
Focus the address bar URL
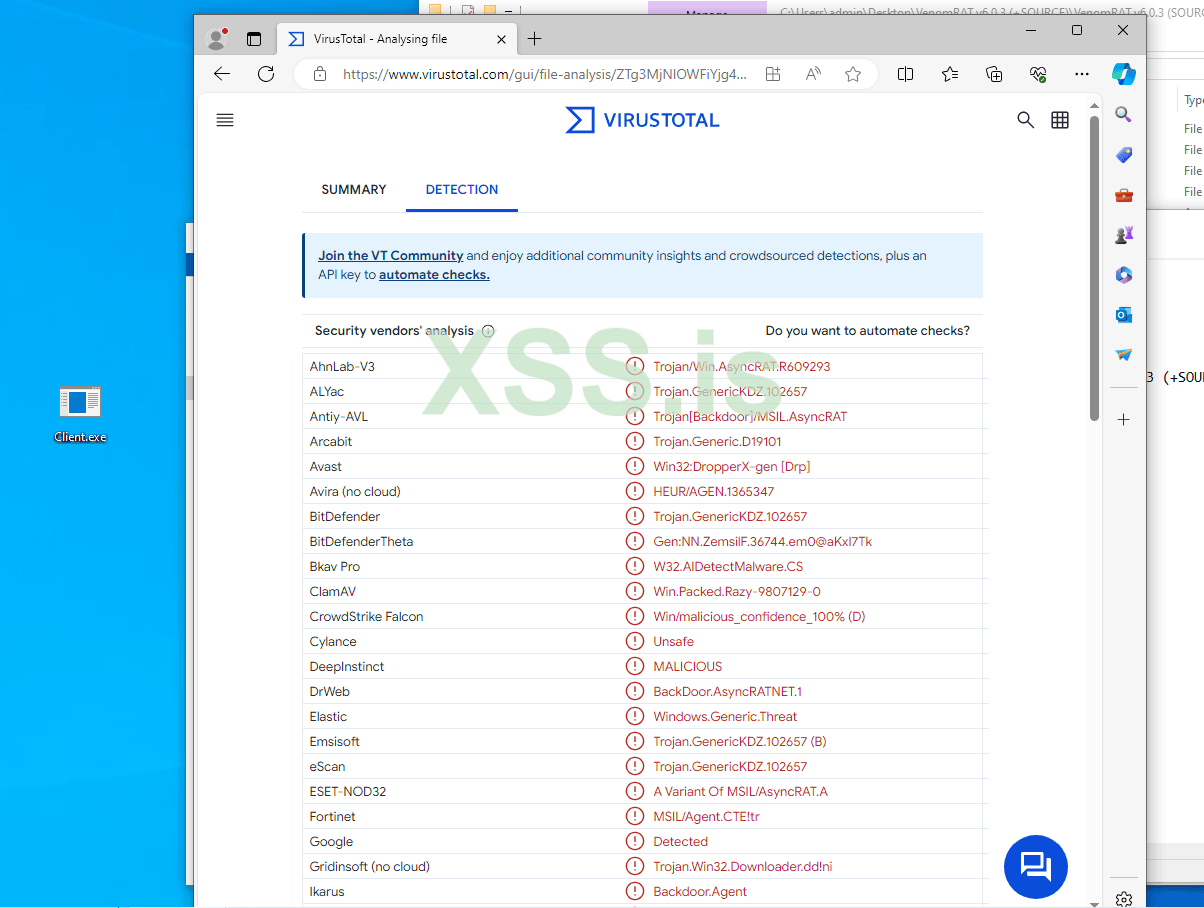click(545, 74)
